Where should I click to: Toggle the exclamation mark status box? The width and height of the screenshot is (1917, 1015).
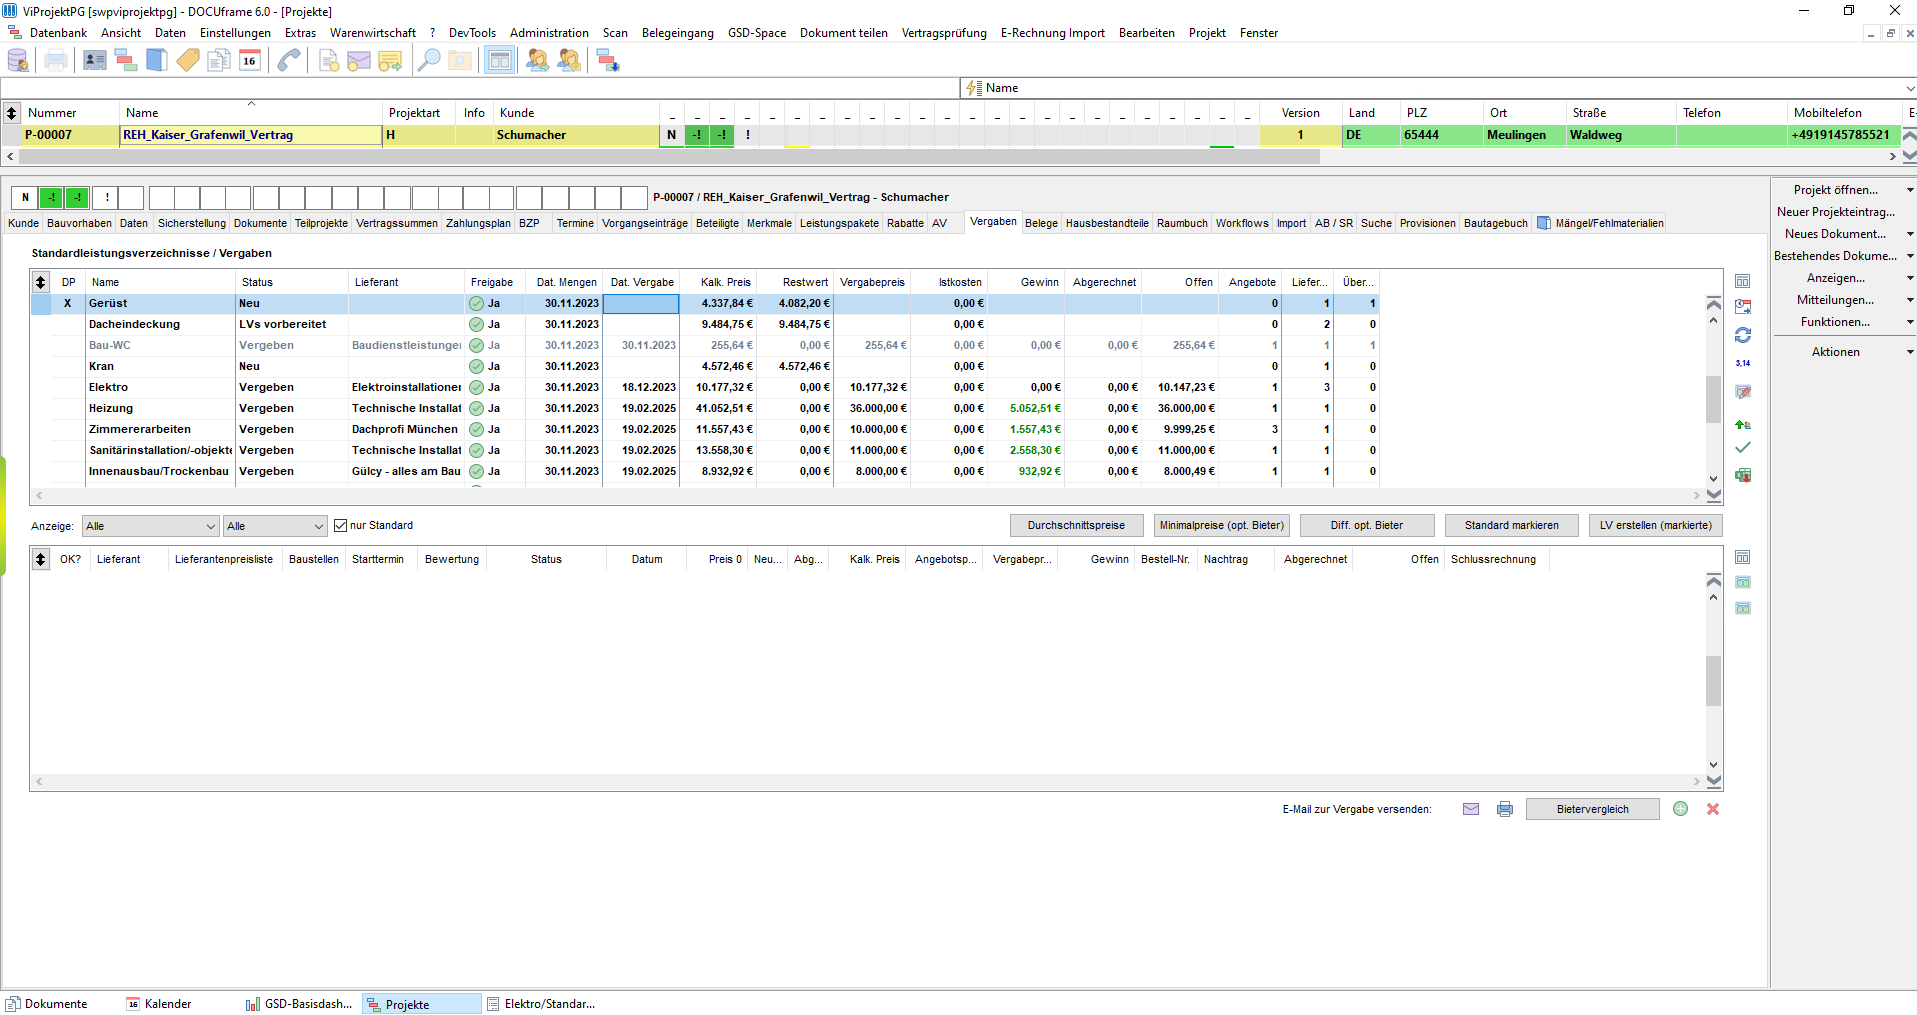(106, 197)
